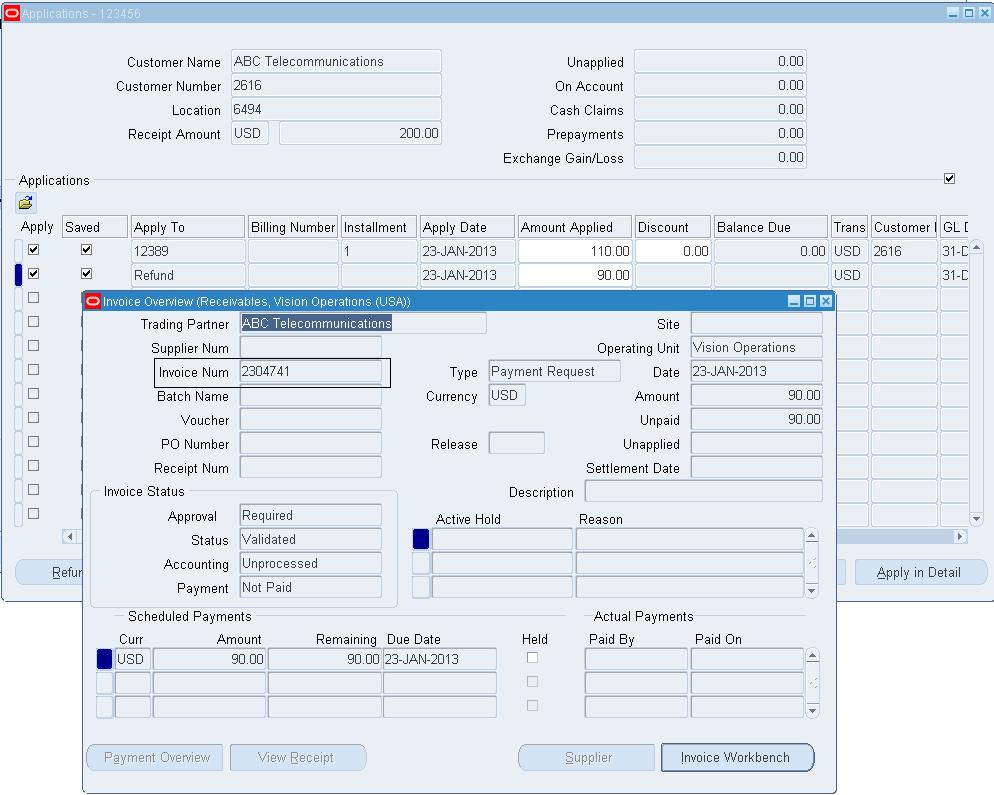The height and width of the screenshot is (795, 994).
Task: Click the Apply To cell 12389
Action: pos(188,251)
